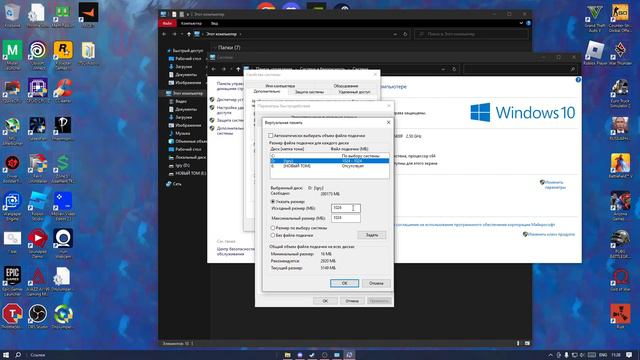Select the 'Указать размер' custom size radio button
Image resolution: width=640 pixels, height=360 pixels.
pos(273,202)
